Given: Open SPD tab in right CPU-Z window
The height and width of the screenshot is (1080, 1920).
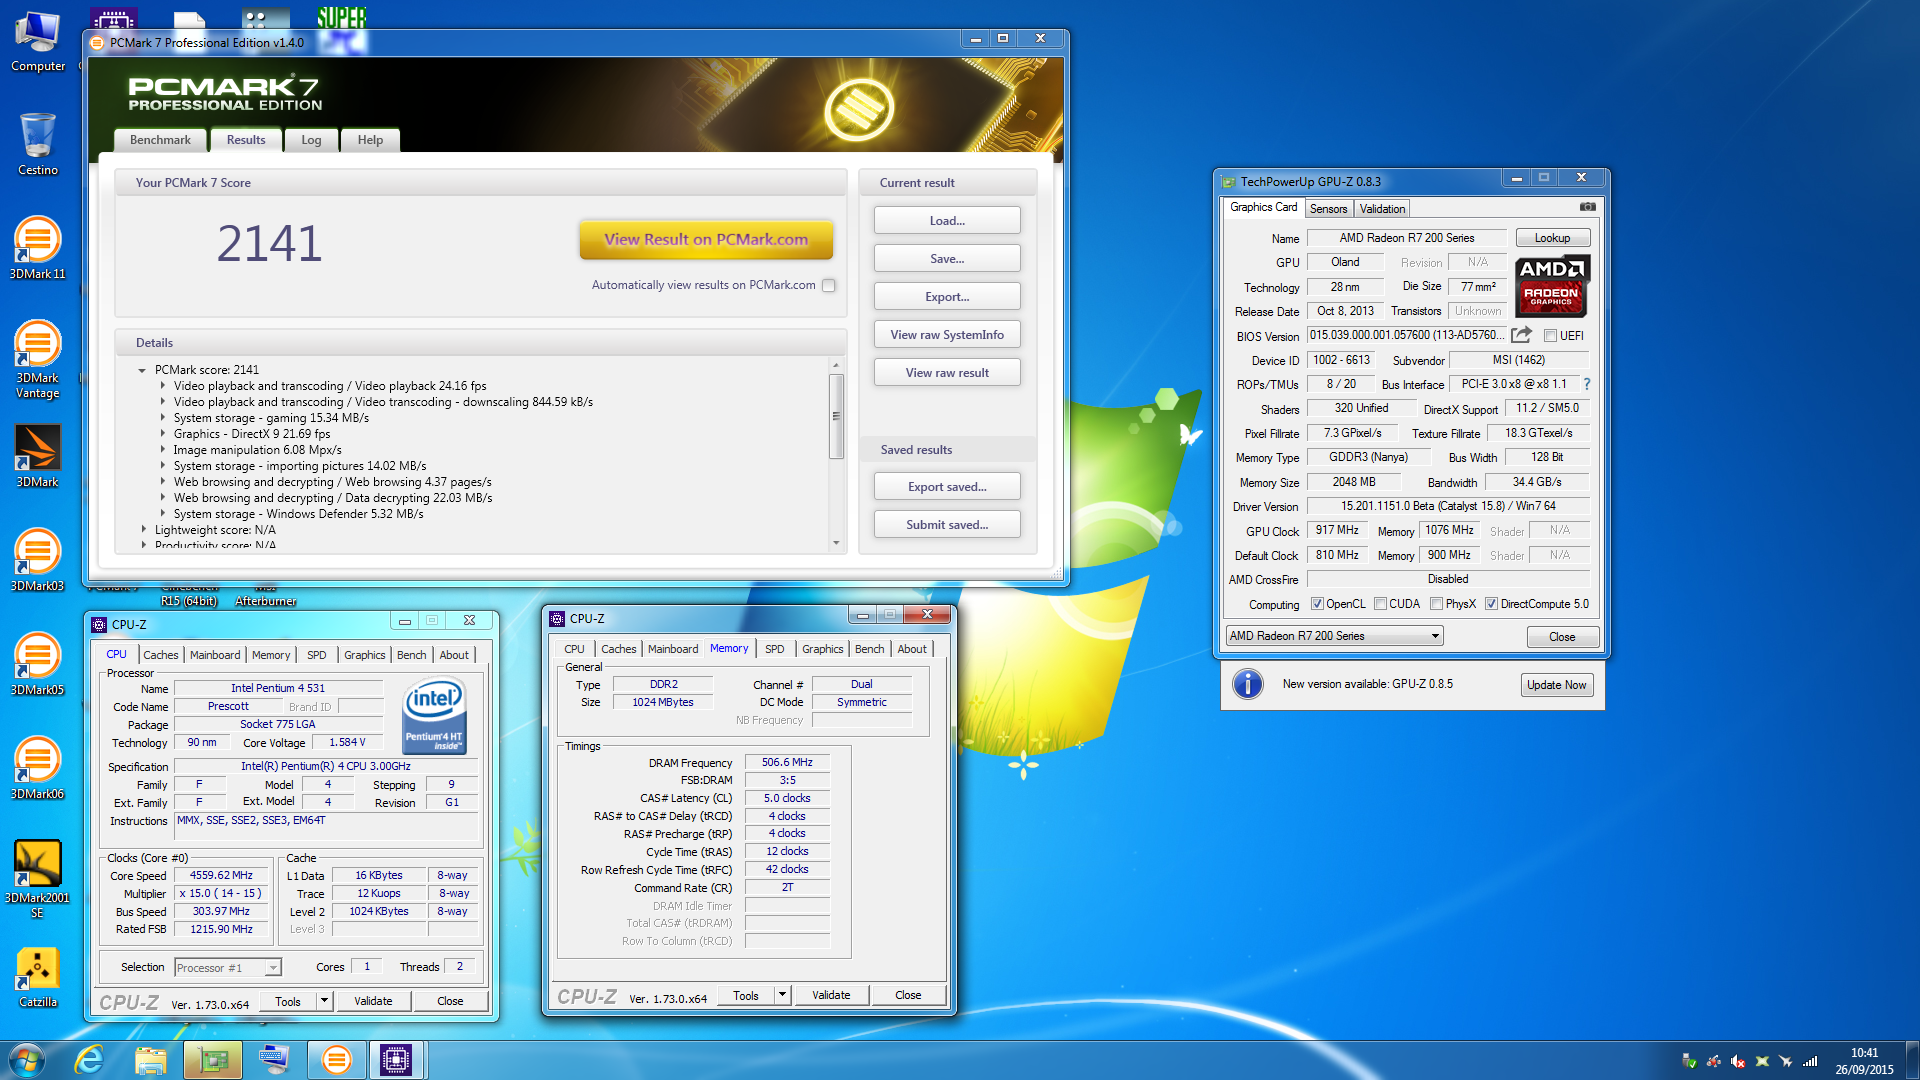Looking at the screenshot, I should click(x=774, y=649).
